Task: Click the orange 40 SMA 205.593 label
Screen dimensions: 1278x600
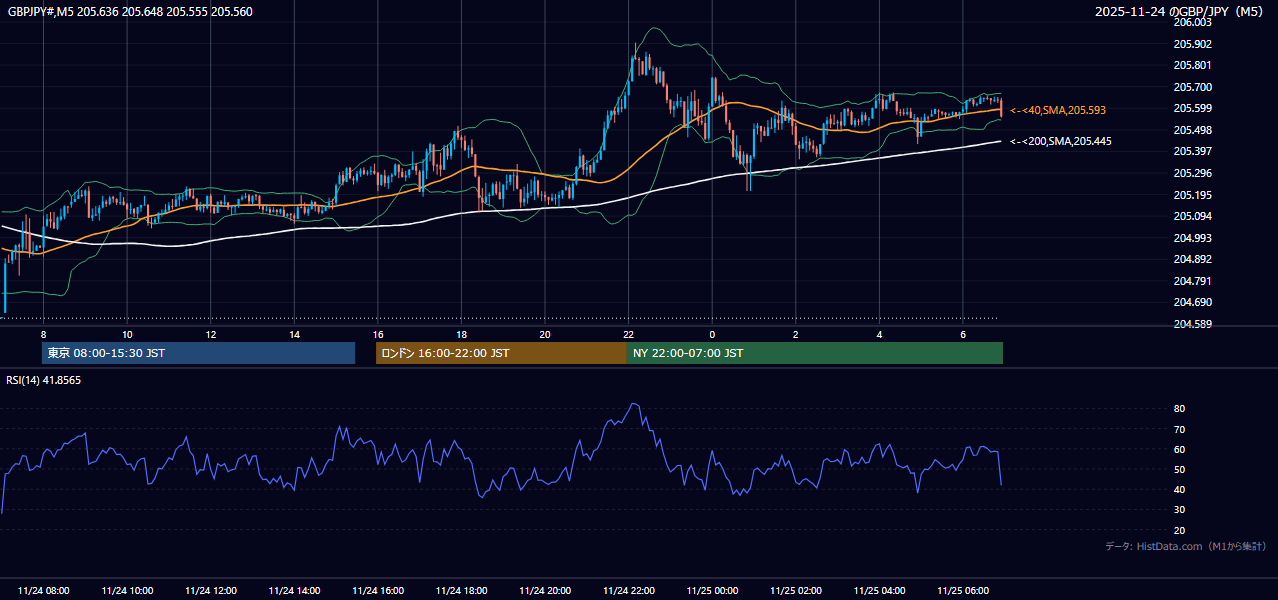Action: [1058, 110]
